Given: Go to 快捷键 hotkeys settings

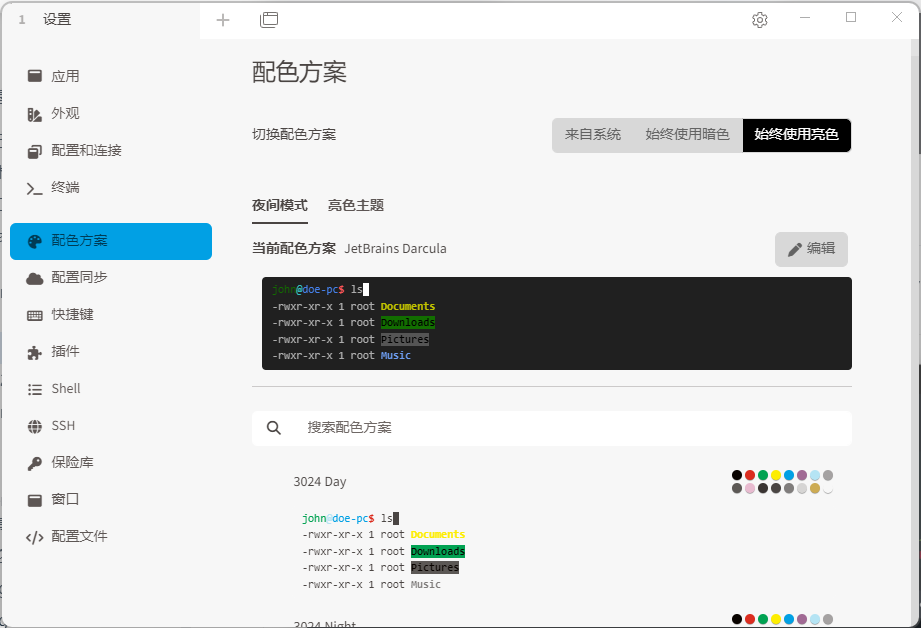Looking at the screenshot, I should pos(110,314).
